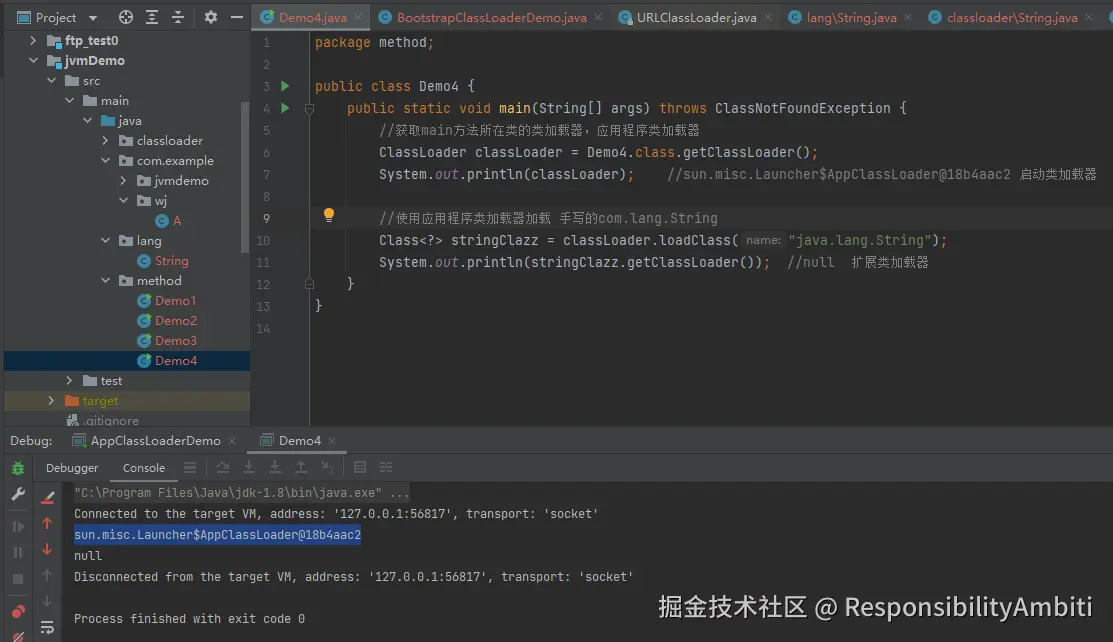Select class A in wj package
The width and height of the screenshot is (1113, 642).
click(168, 221)
